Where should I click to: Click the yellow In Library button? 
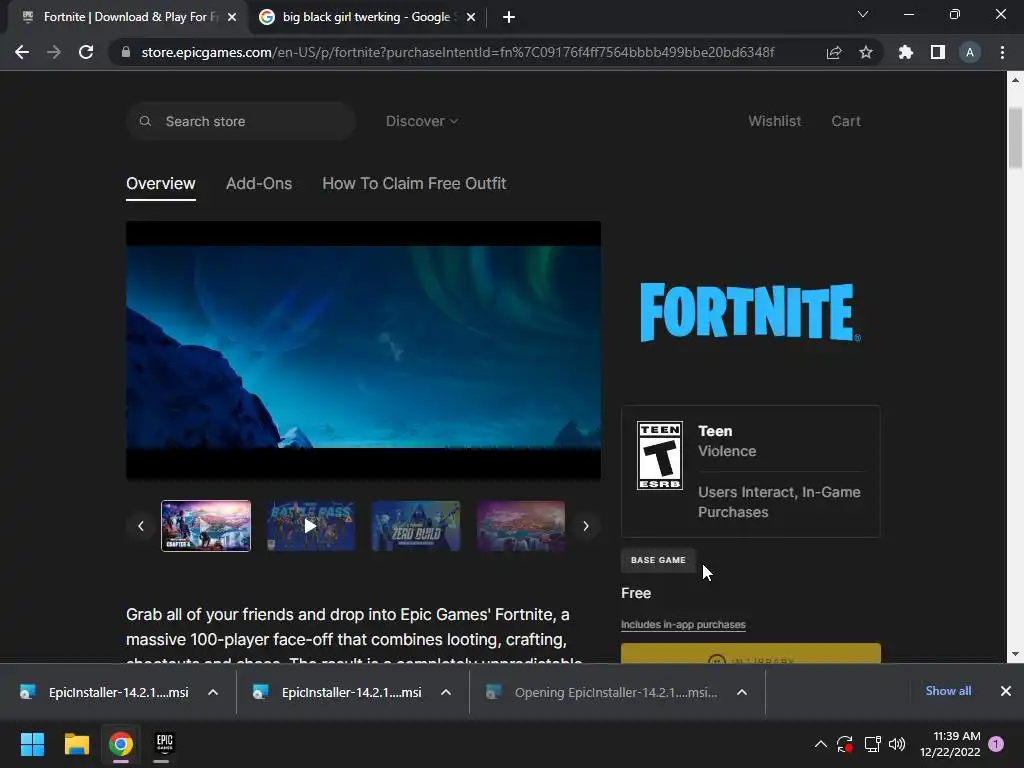coord(750,654)
